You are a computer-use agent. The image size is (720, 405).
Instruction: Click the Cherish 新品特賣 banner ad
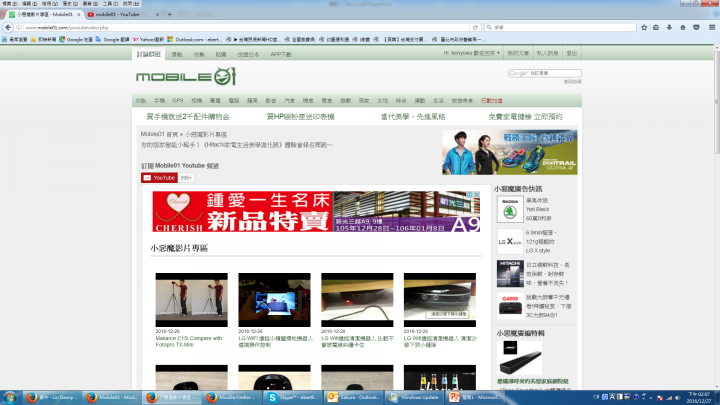(316, 212)
